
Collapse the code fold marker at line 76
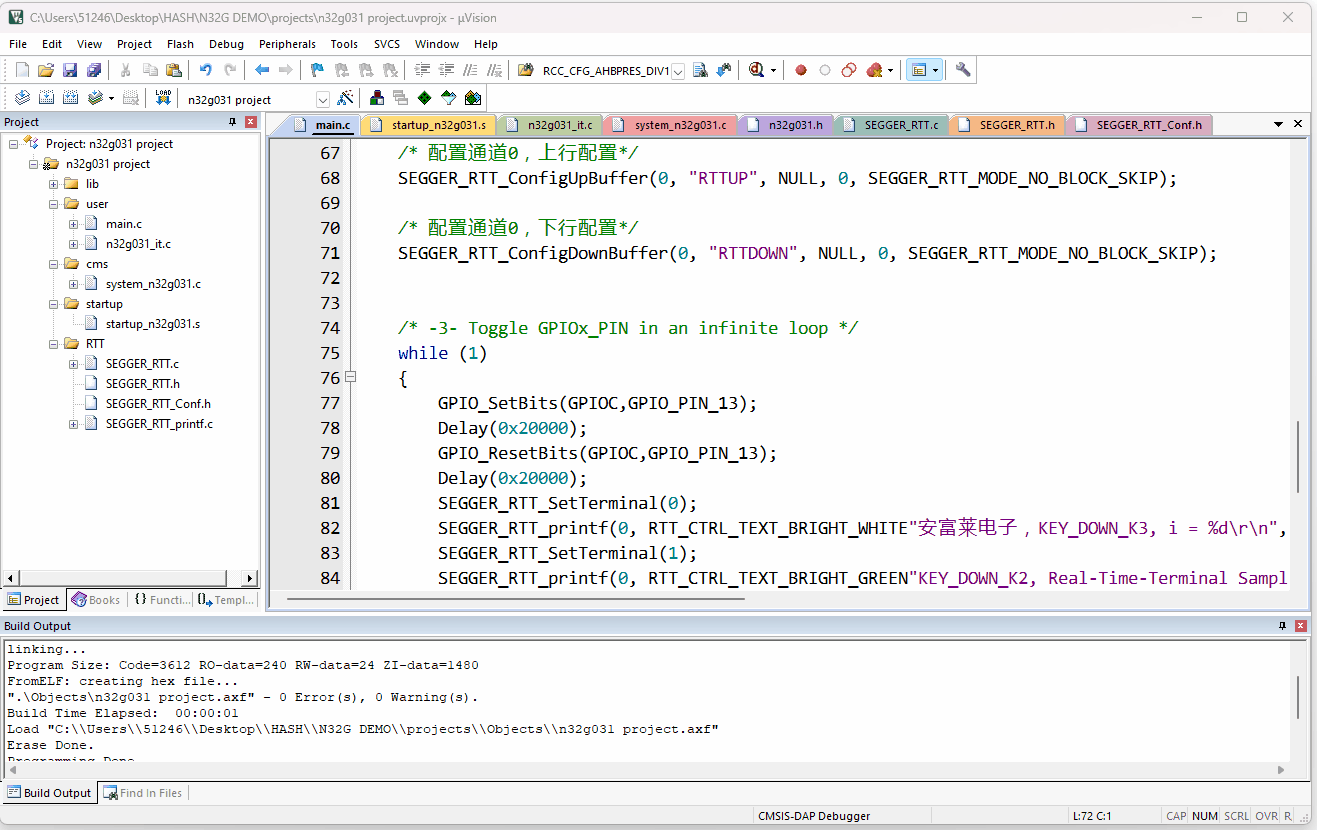[x=350, y=377]
